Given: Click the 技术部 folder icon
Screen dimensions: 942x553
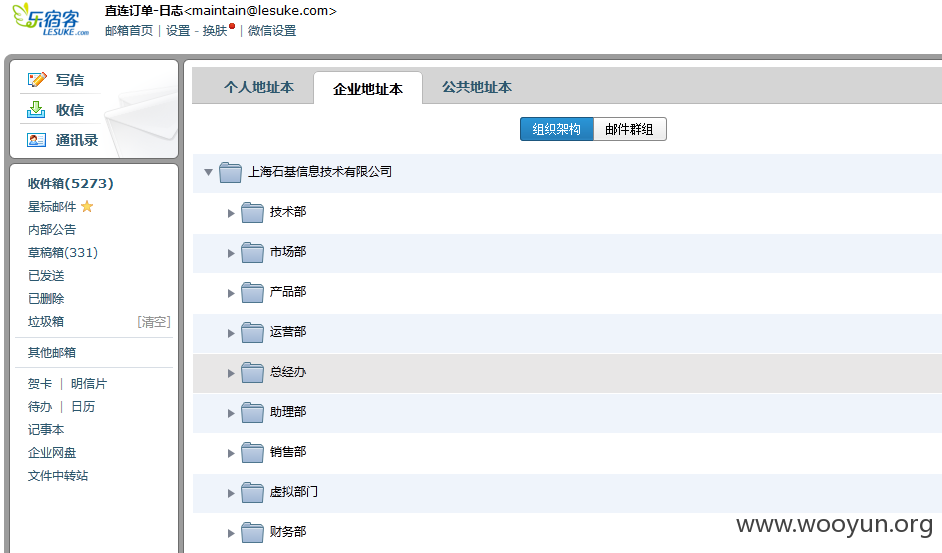Looking at the screenshot, I should (x=252, y=212).
